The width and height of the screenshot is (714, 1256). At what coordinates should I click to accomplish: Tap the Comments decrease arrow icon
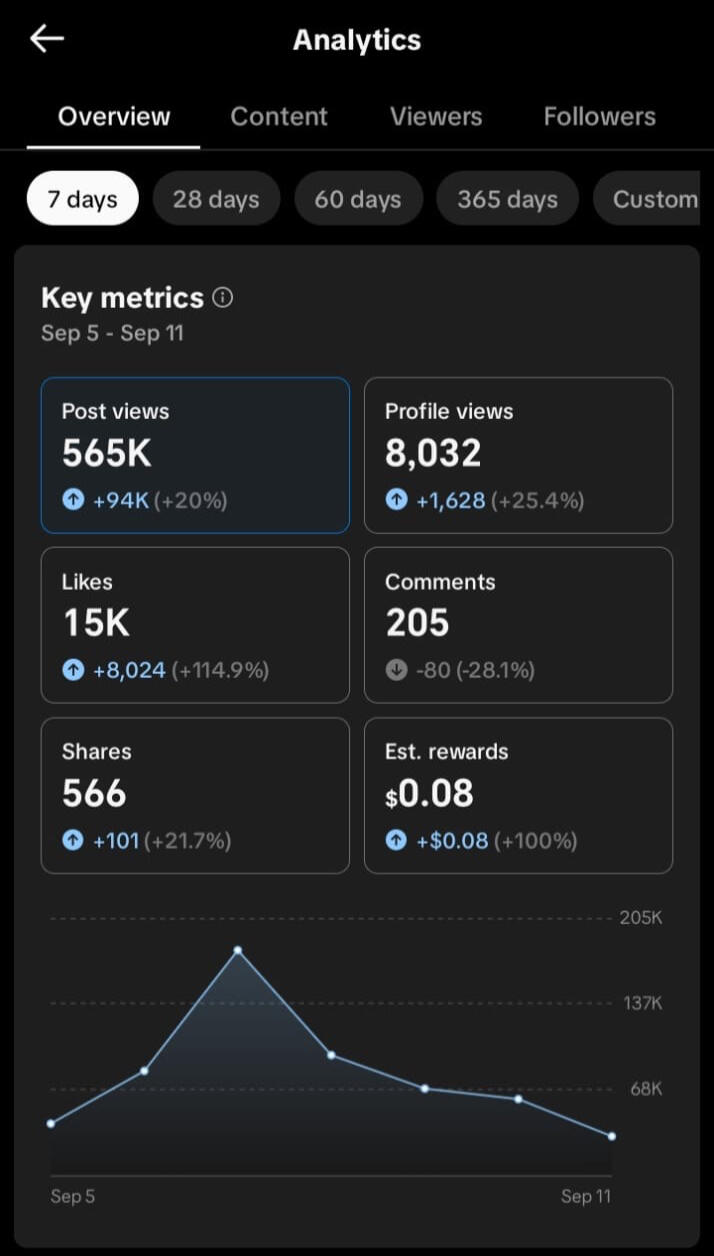397,670
